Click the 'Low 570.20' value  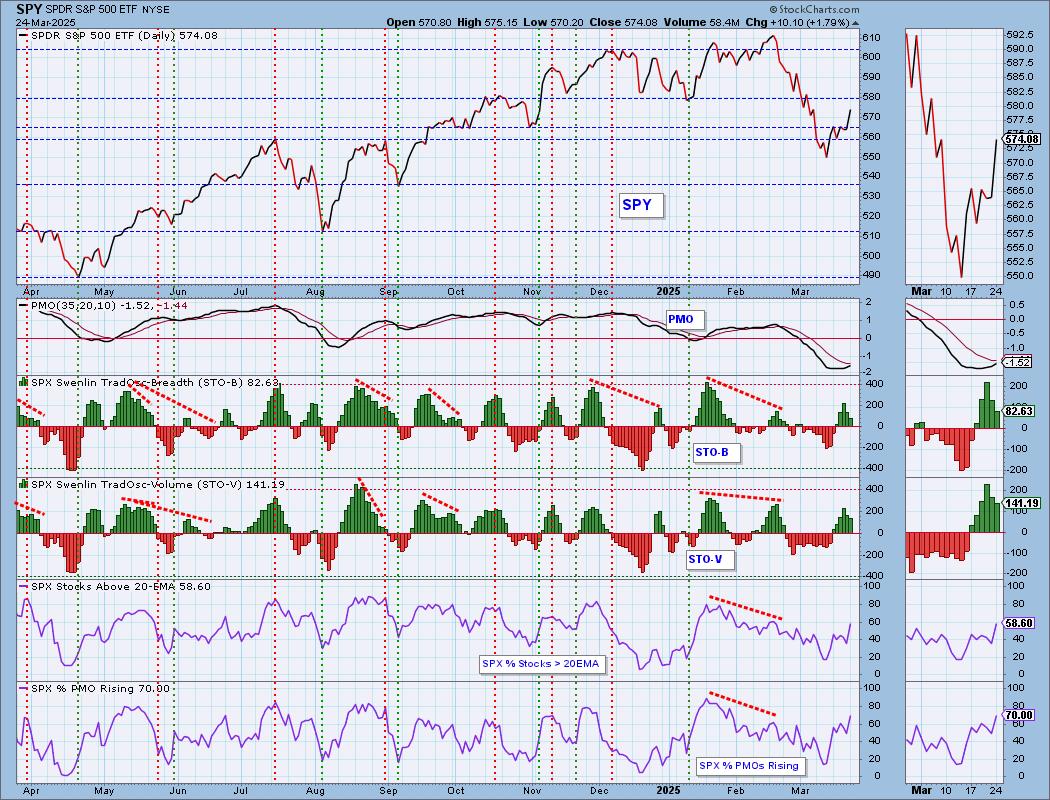point(554,22)
